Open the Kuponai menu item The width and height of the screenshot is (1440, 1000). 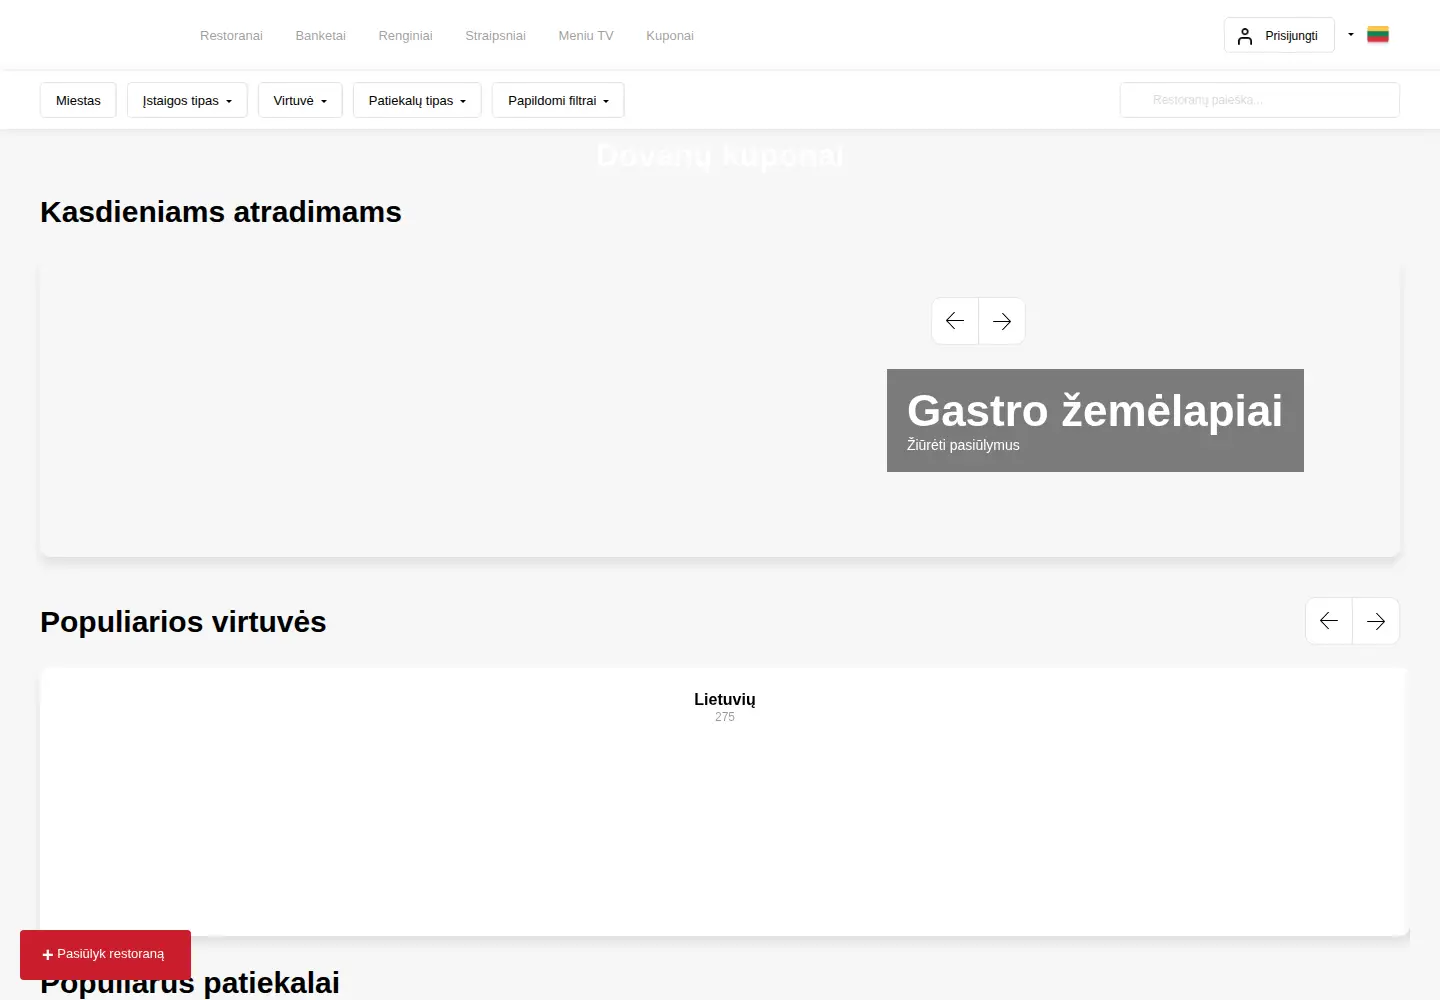point(670,36)
